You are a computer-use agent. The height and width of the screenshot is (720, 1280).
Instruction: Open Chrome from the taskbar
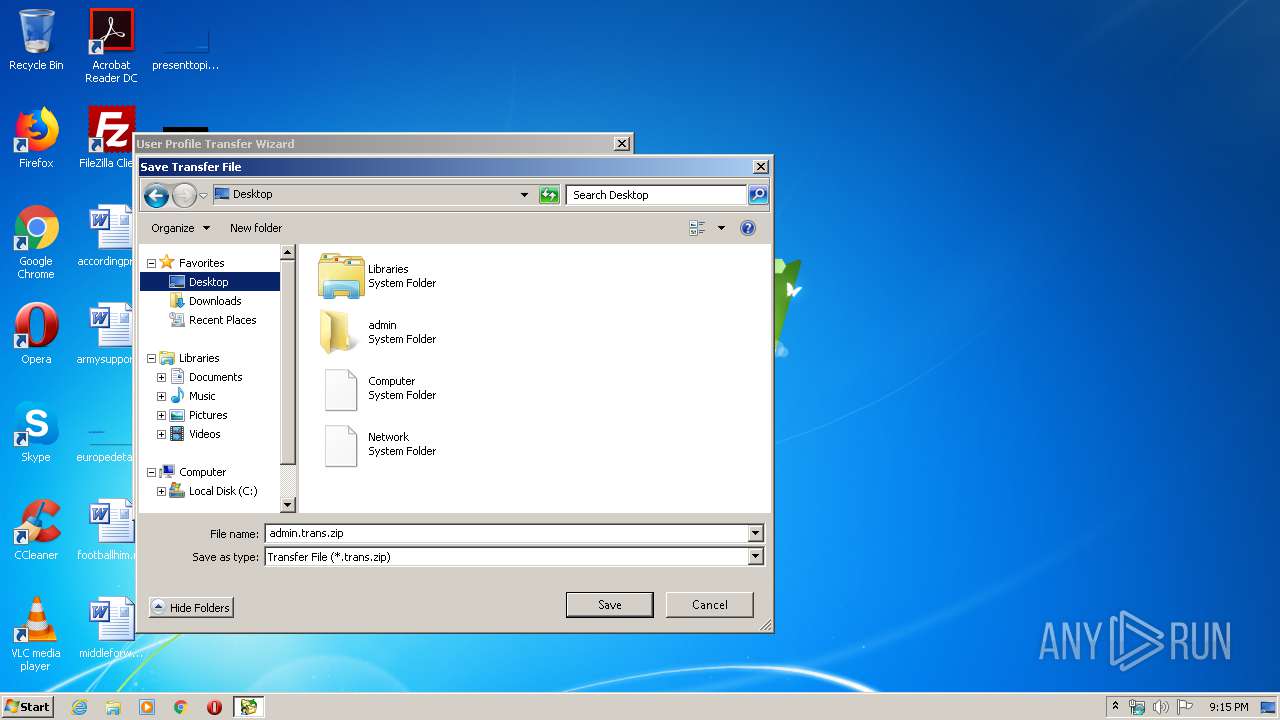pos(181,707)
